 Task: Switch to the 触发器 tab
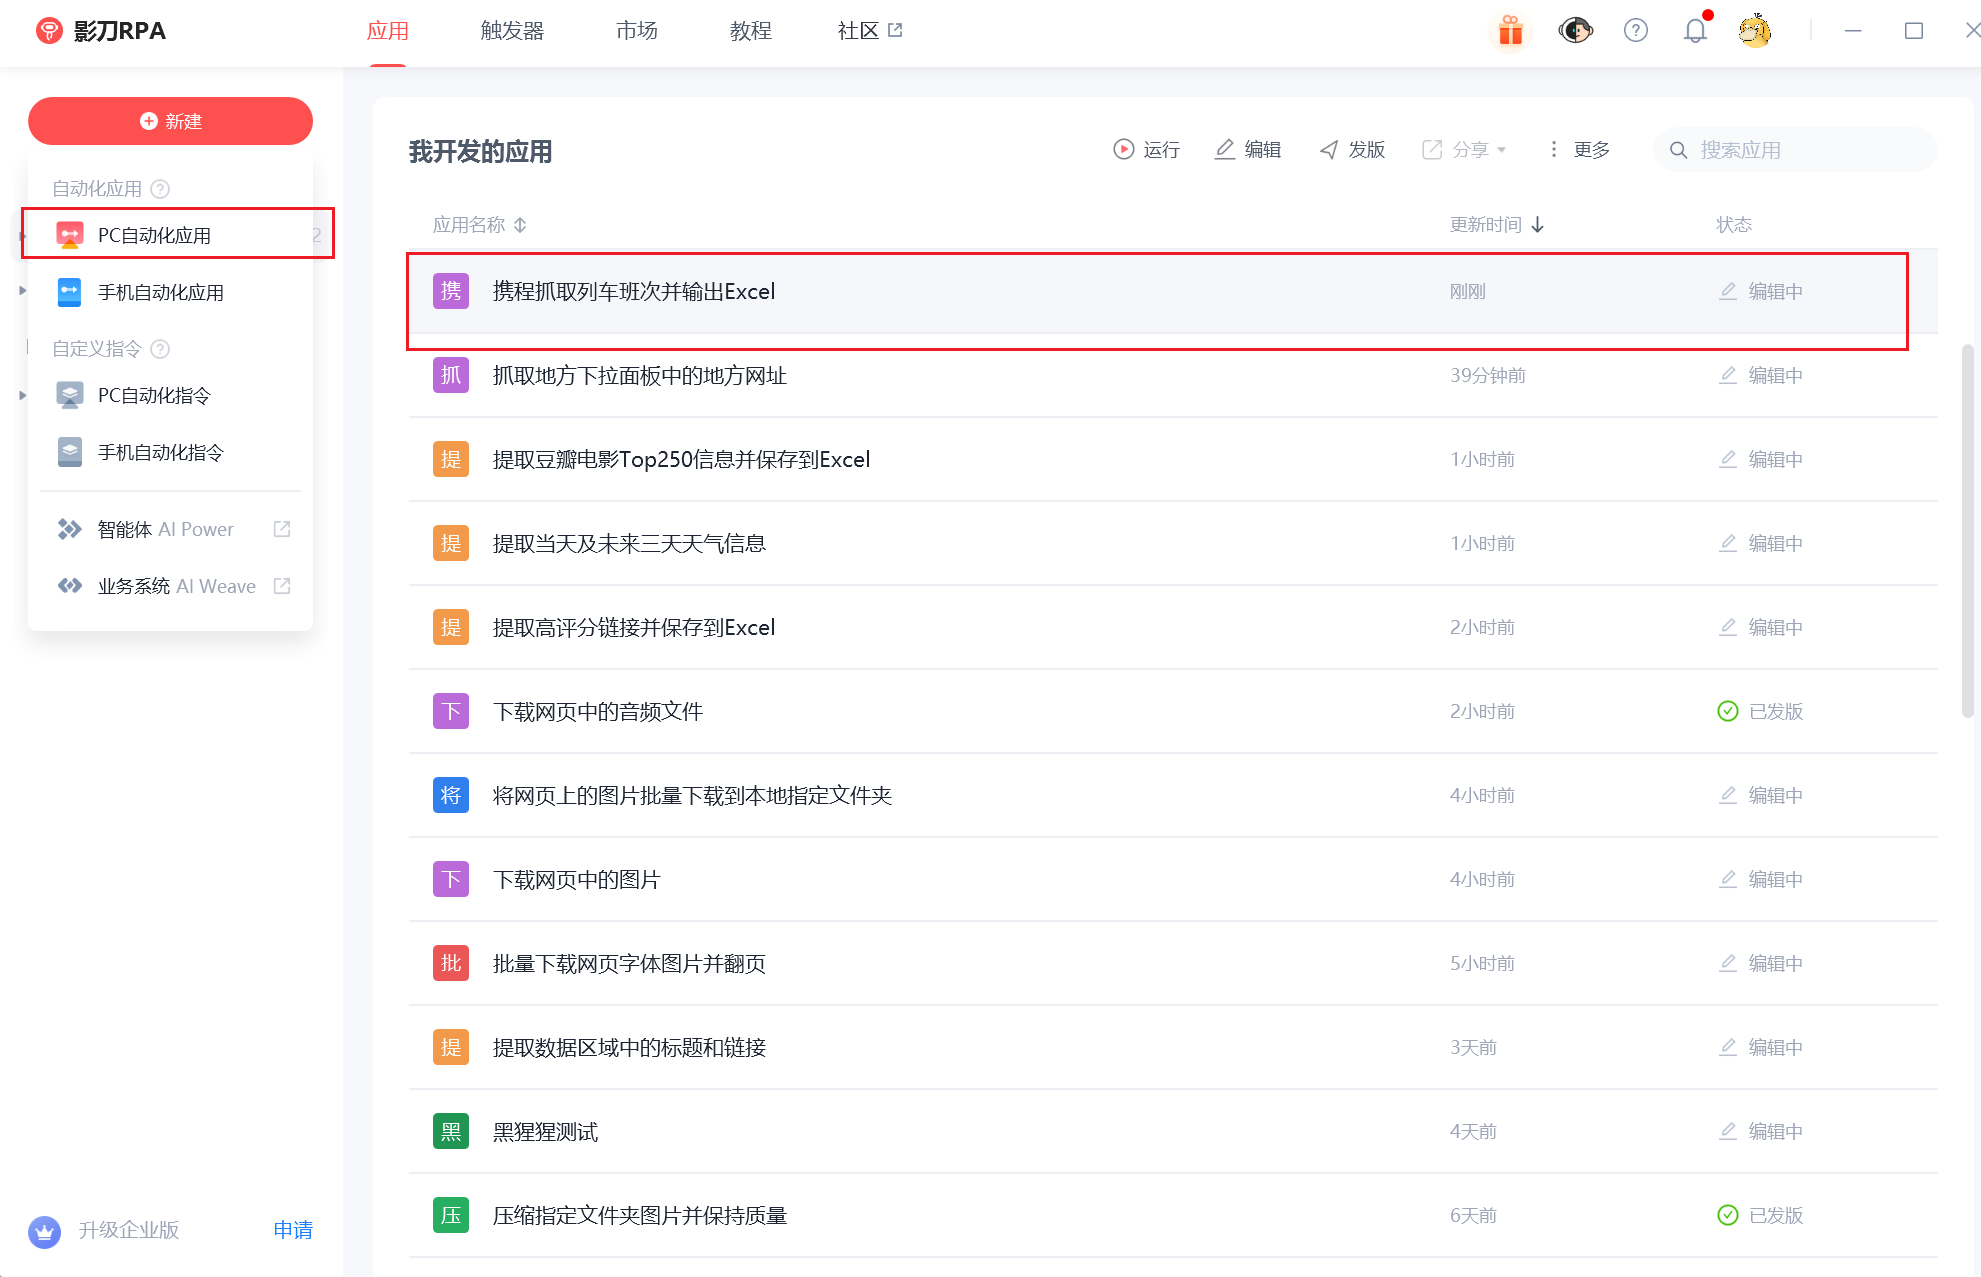coord(512,31)
